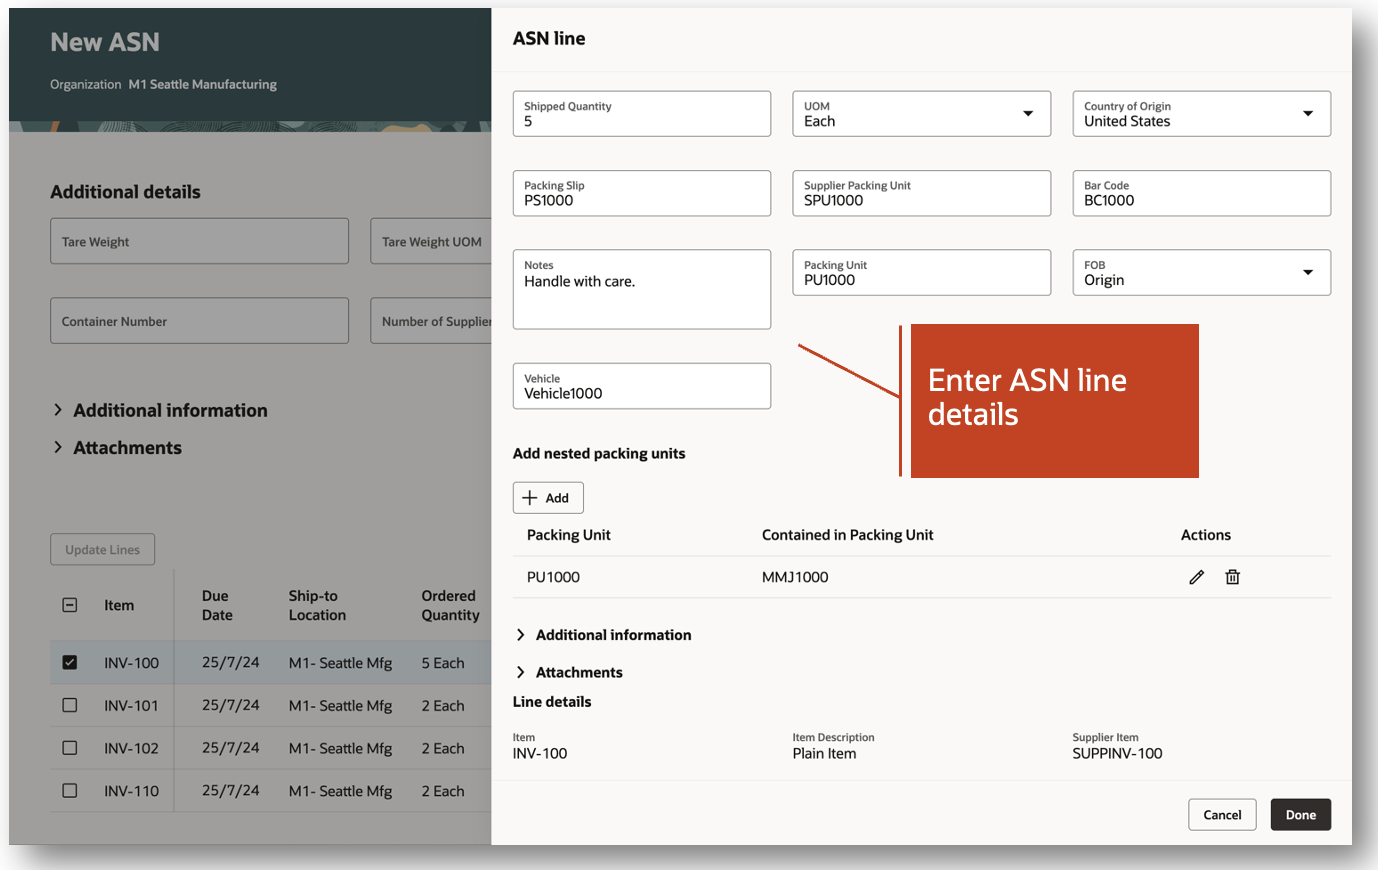Click the Packing Unit input field
1378x870 pixels.
pyautogui.click(x=921, y=272)
